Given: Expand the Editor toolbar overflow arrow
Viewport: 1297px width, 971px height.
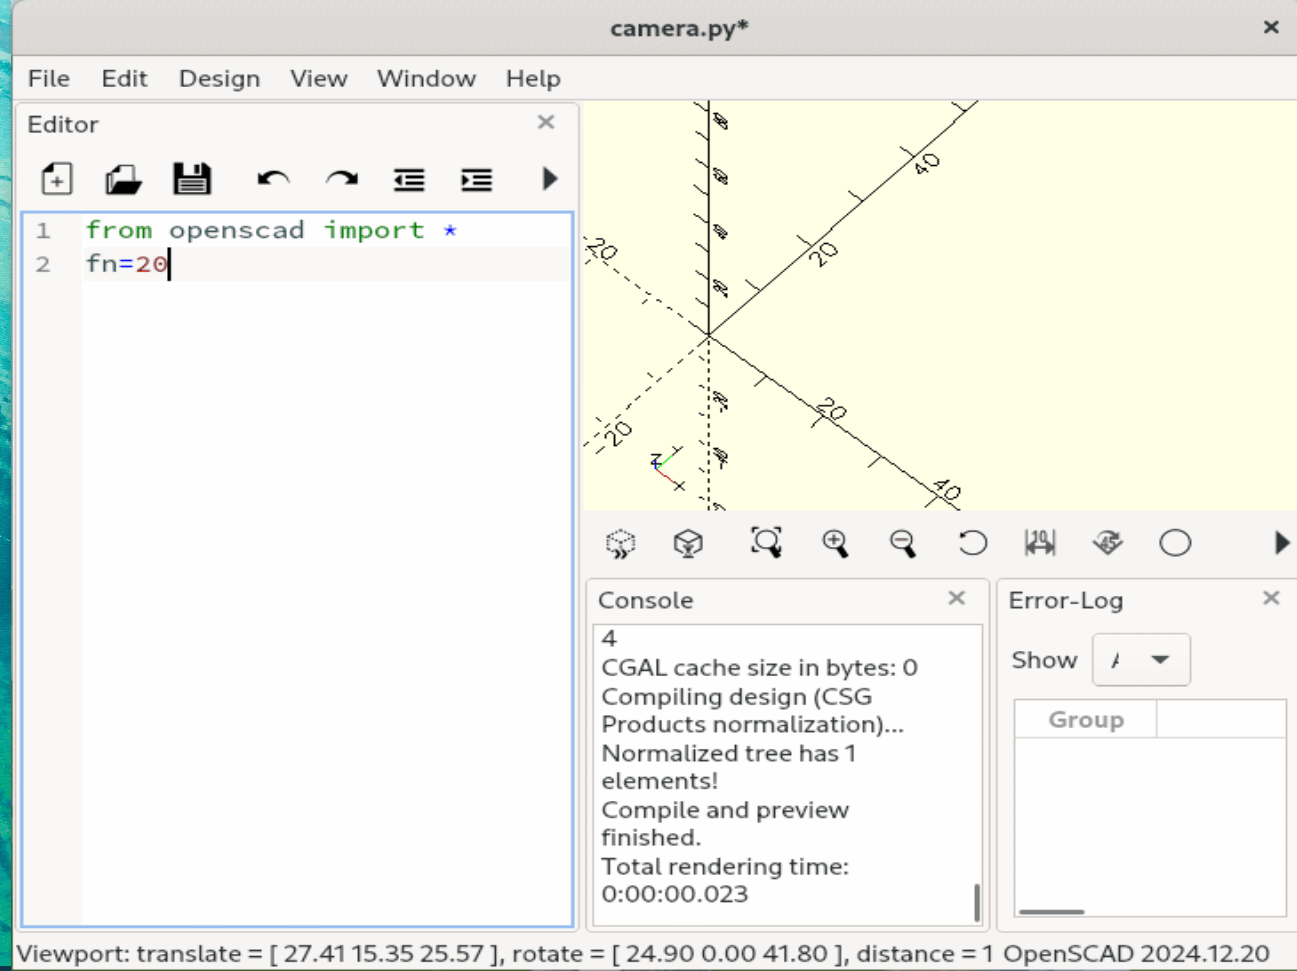Looking at the screenshot, I should click(549, 179).
